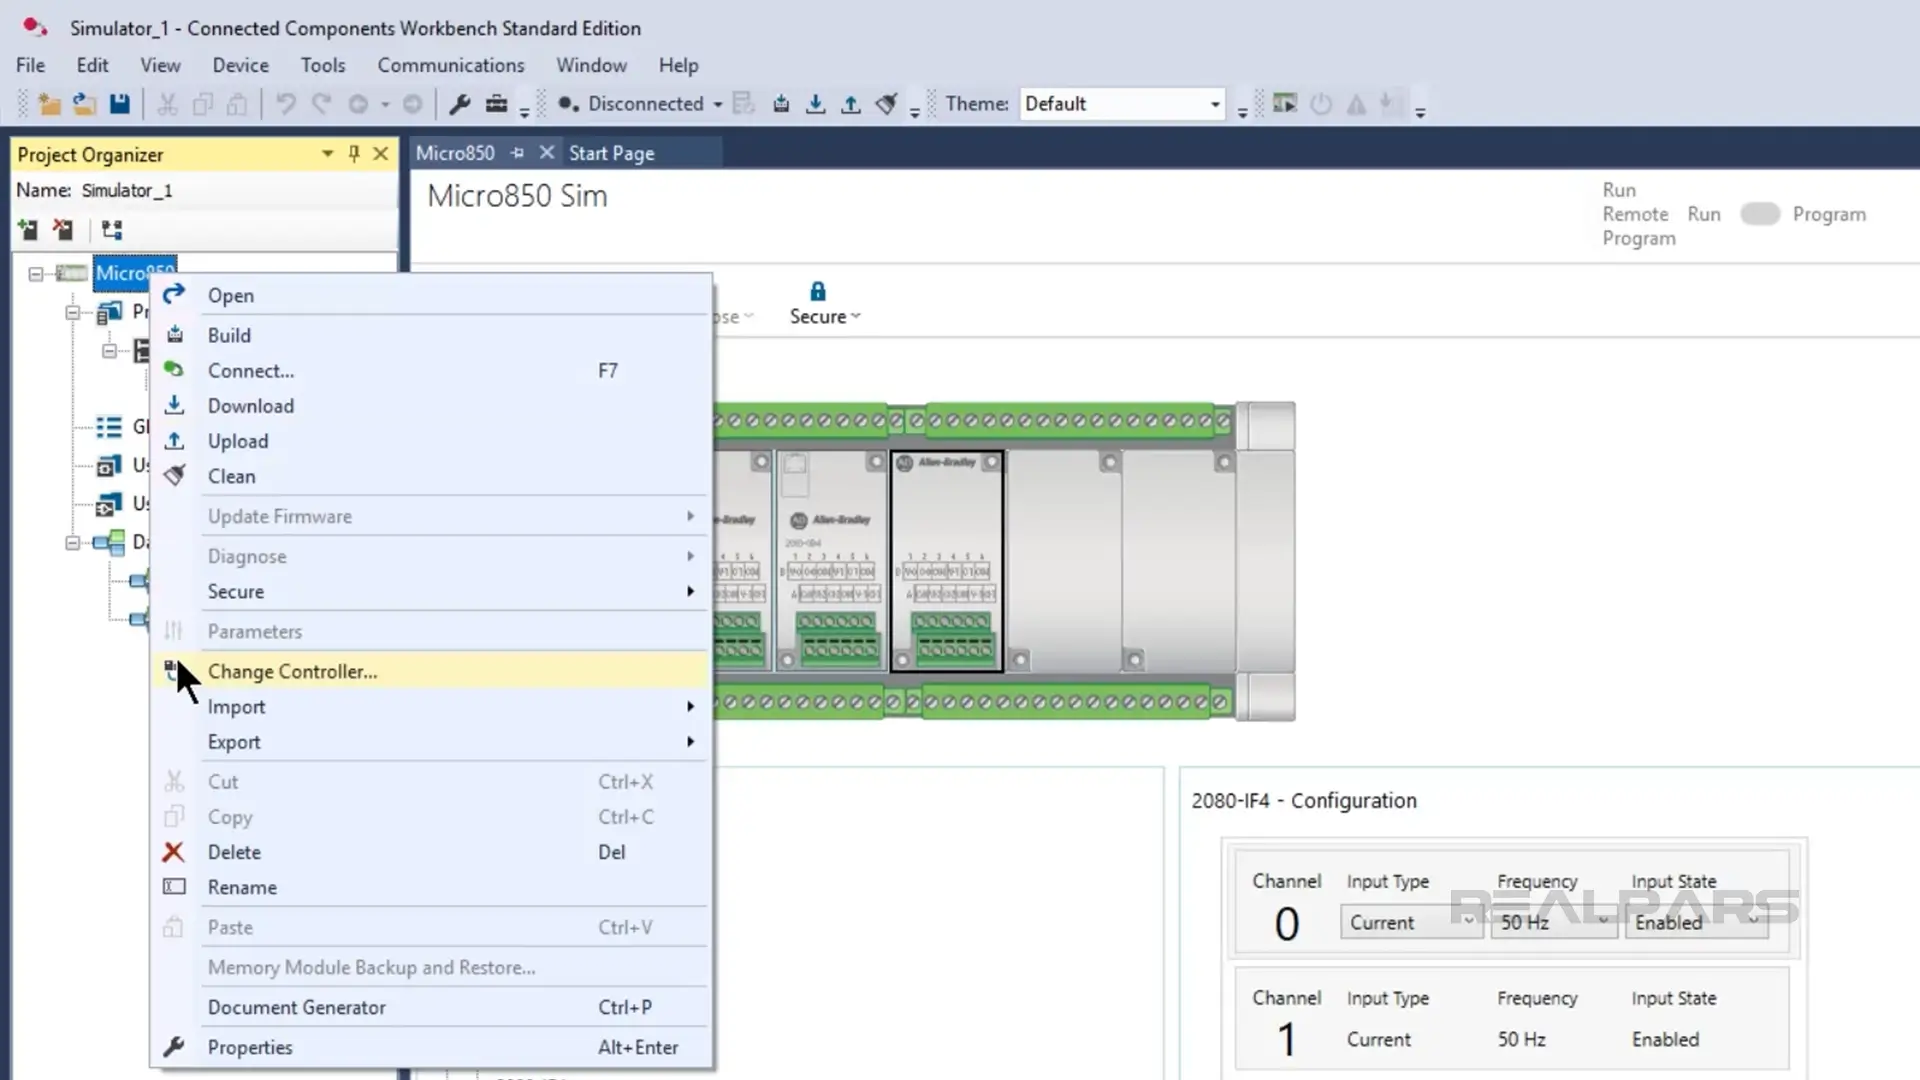Expand the Export submenu
Image resolution: width=1920 pixels, height=1080 pixels.
tap(690, 742)
